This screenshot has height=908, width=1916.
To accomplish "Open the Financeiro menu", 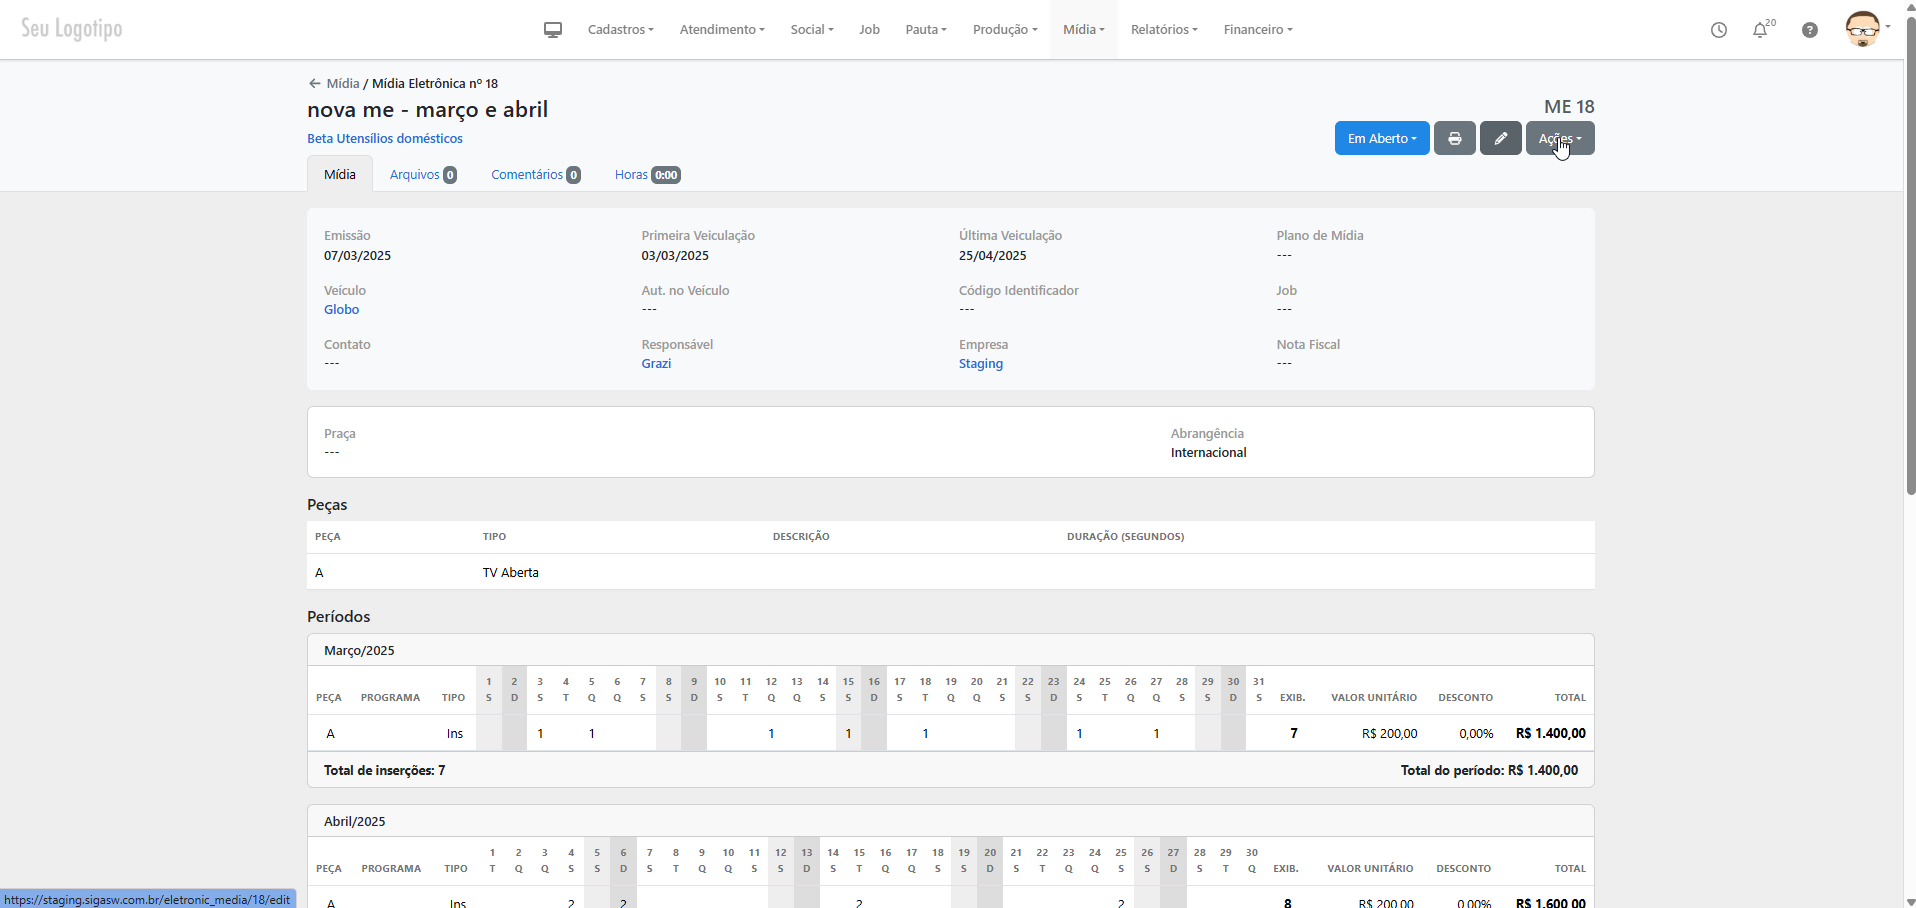I will (1257, 30).
